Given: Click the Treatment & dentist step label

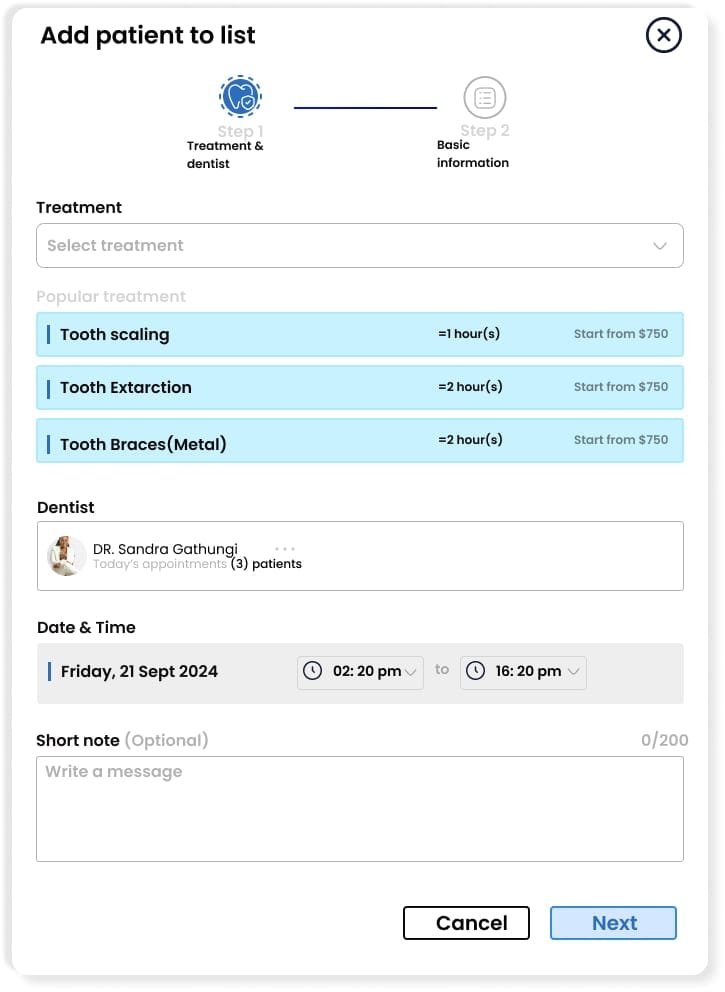Looking at the screenshot, I should coord(225,154).
